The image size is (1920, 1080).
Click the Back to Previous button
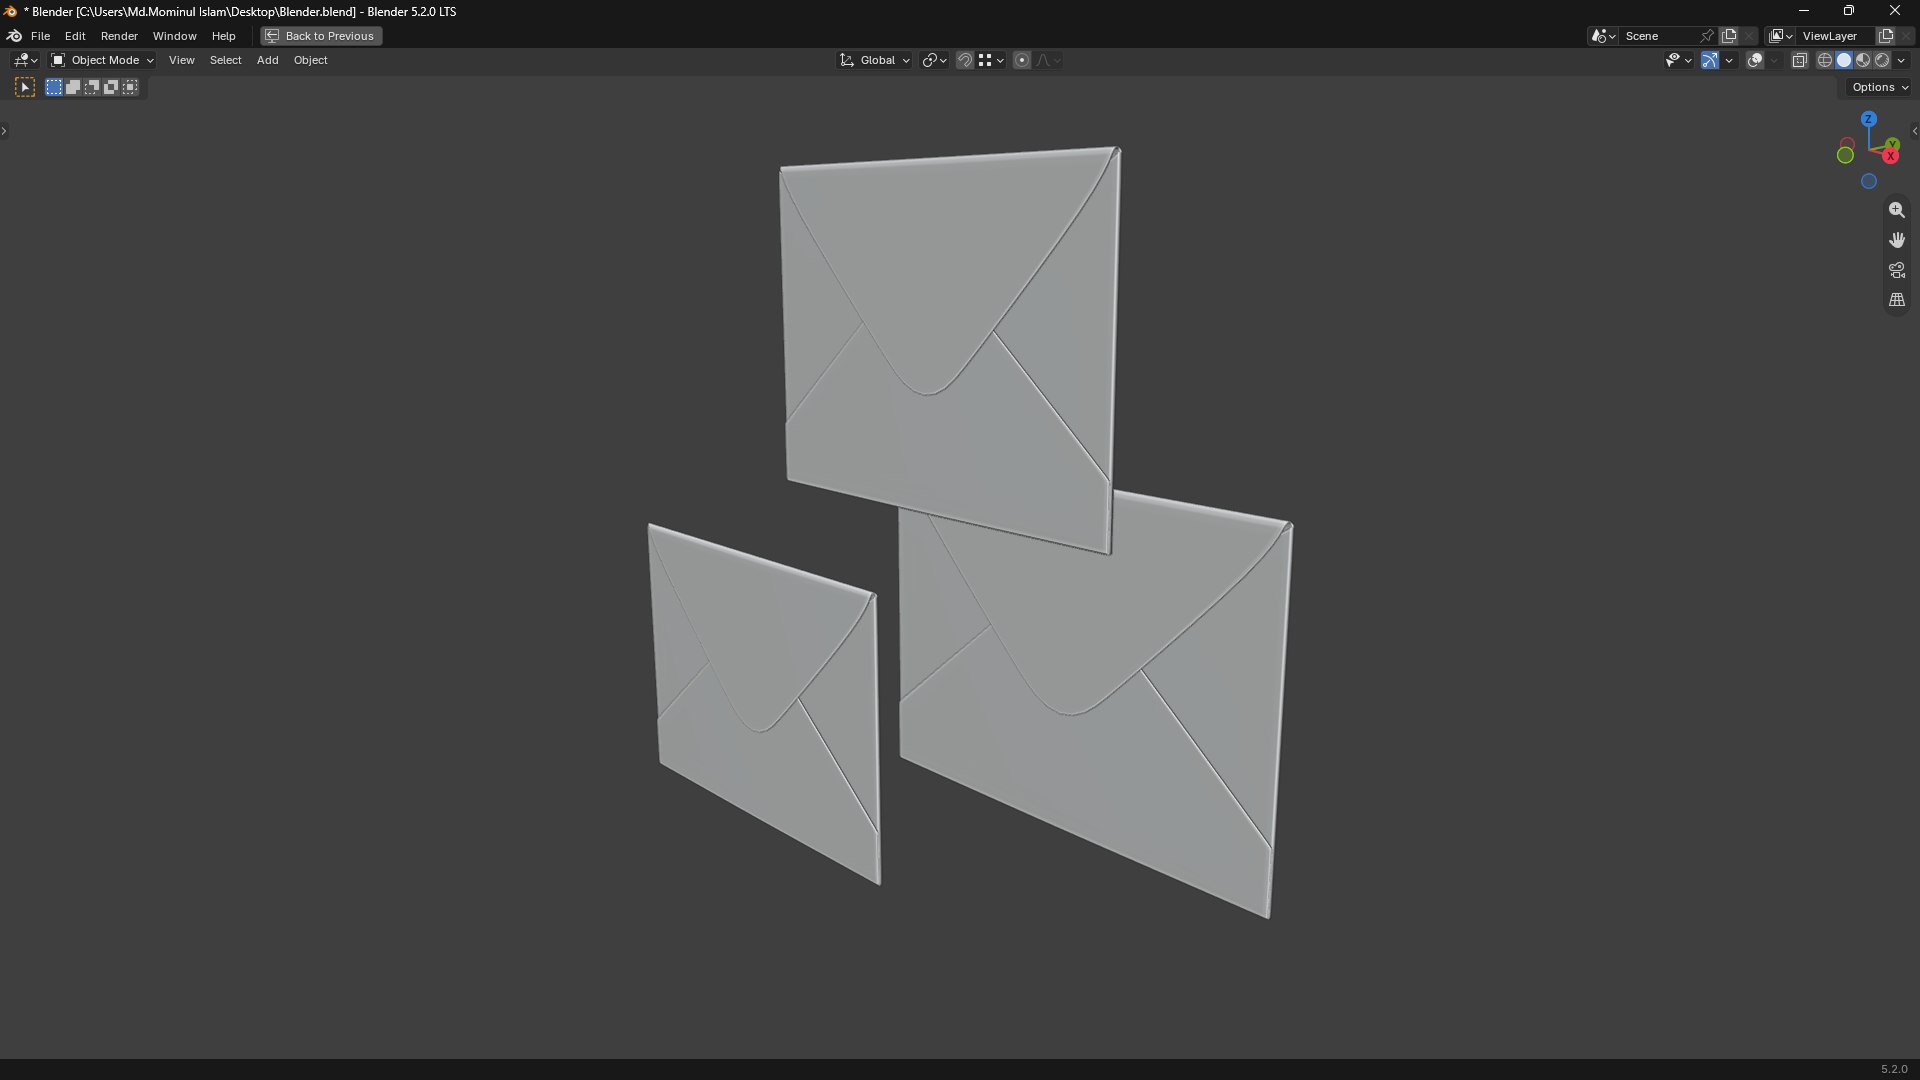point(321,36)
